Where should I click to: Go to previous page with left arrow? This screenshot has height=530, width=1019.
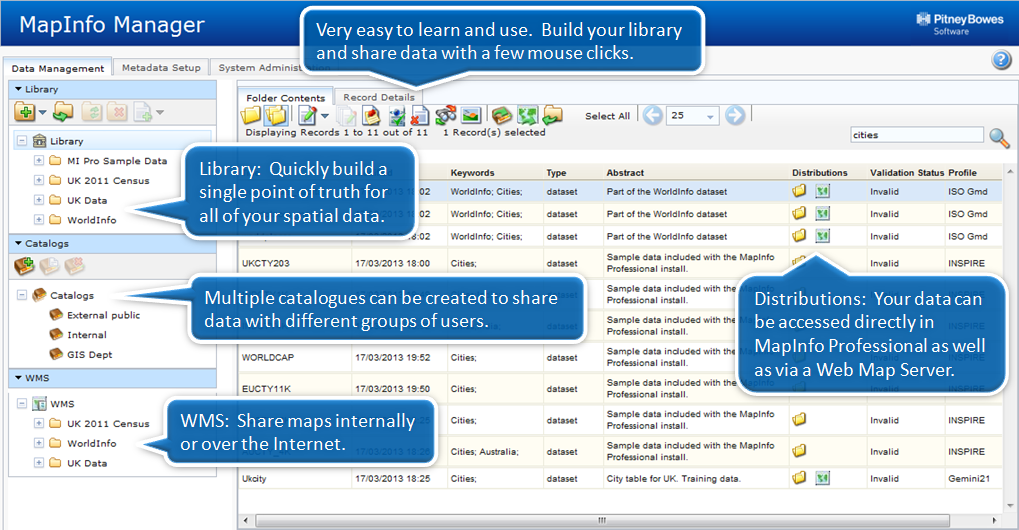click(x=652, y=116)
